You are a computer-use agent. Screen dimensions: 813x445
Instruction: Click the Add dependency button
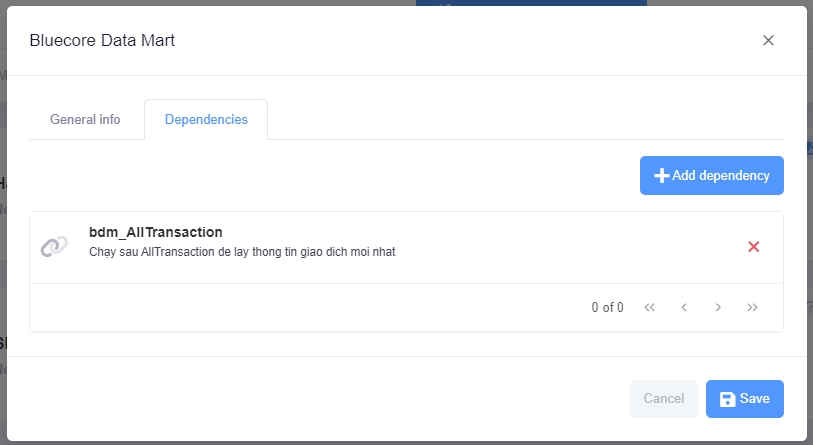point(711,175)
